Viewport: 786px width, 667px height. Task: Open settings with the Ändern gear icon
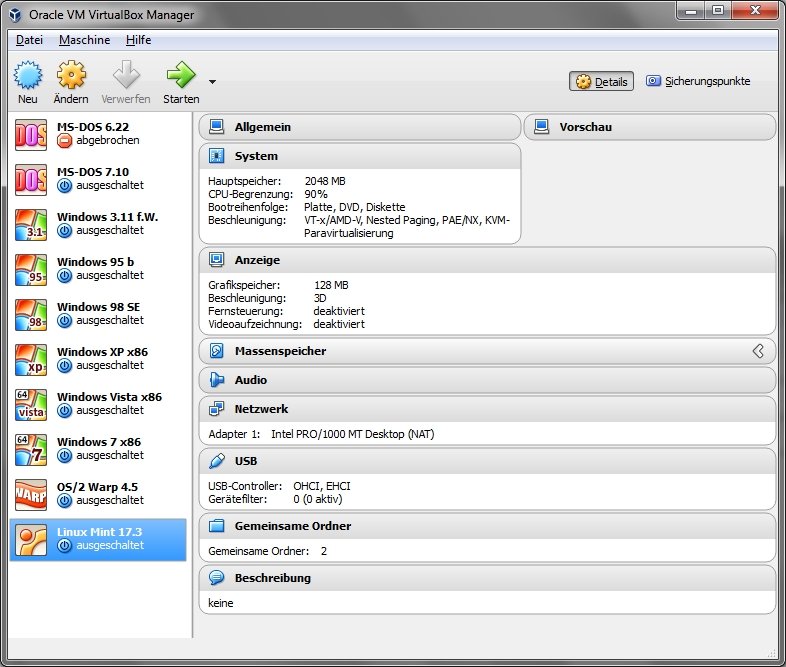[x=71, y=75]
